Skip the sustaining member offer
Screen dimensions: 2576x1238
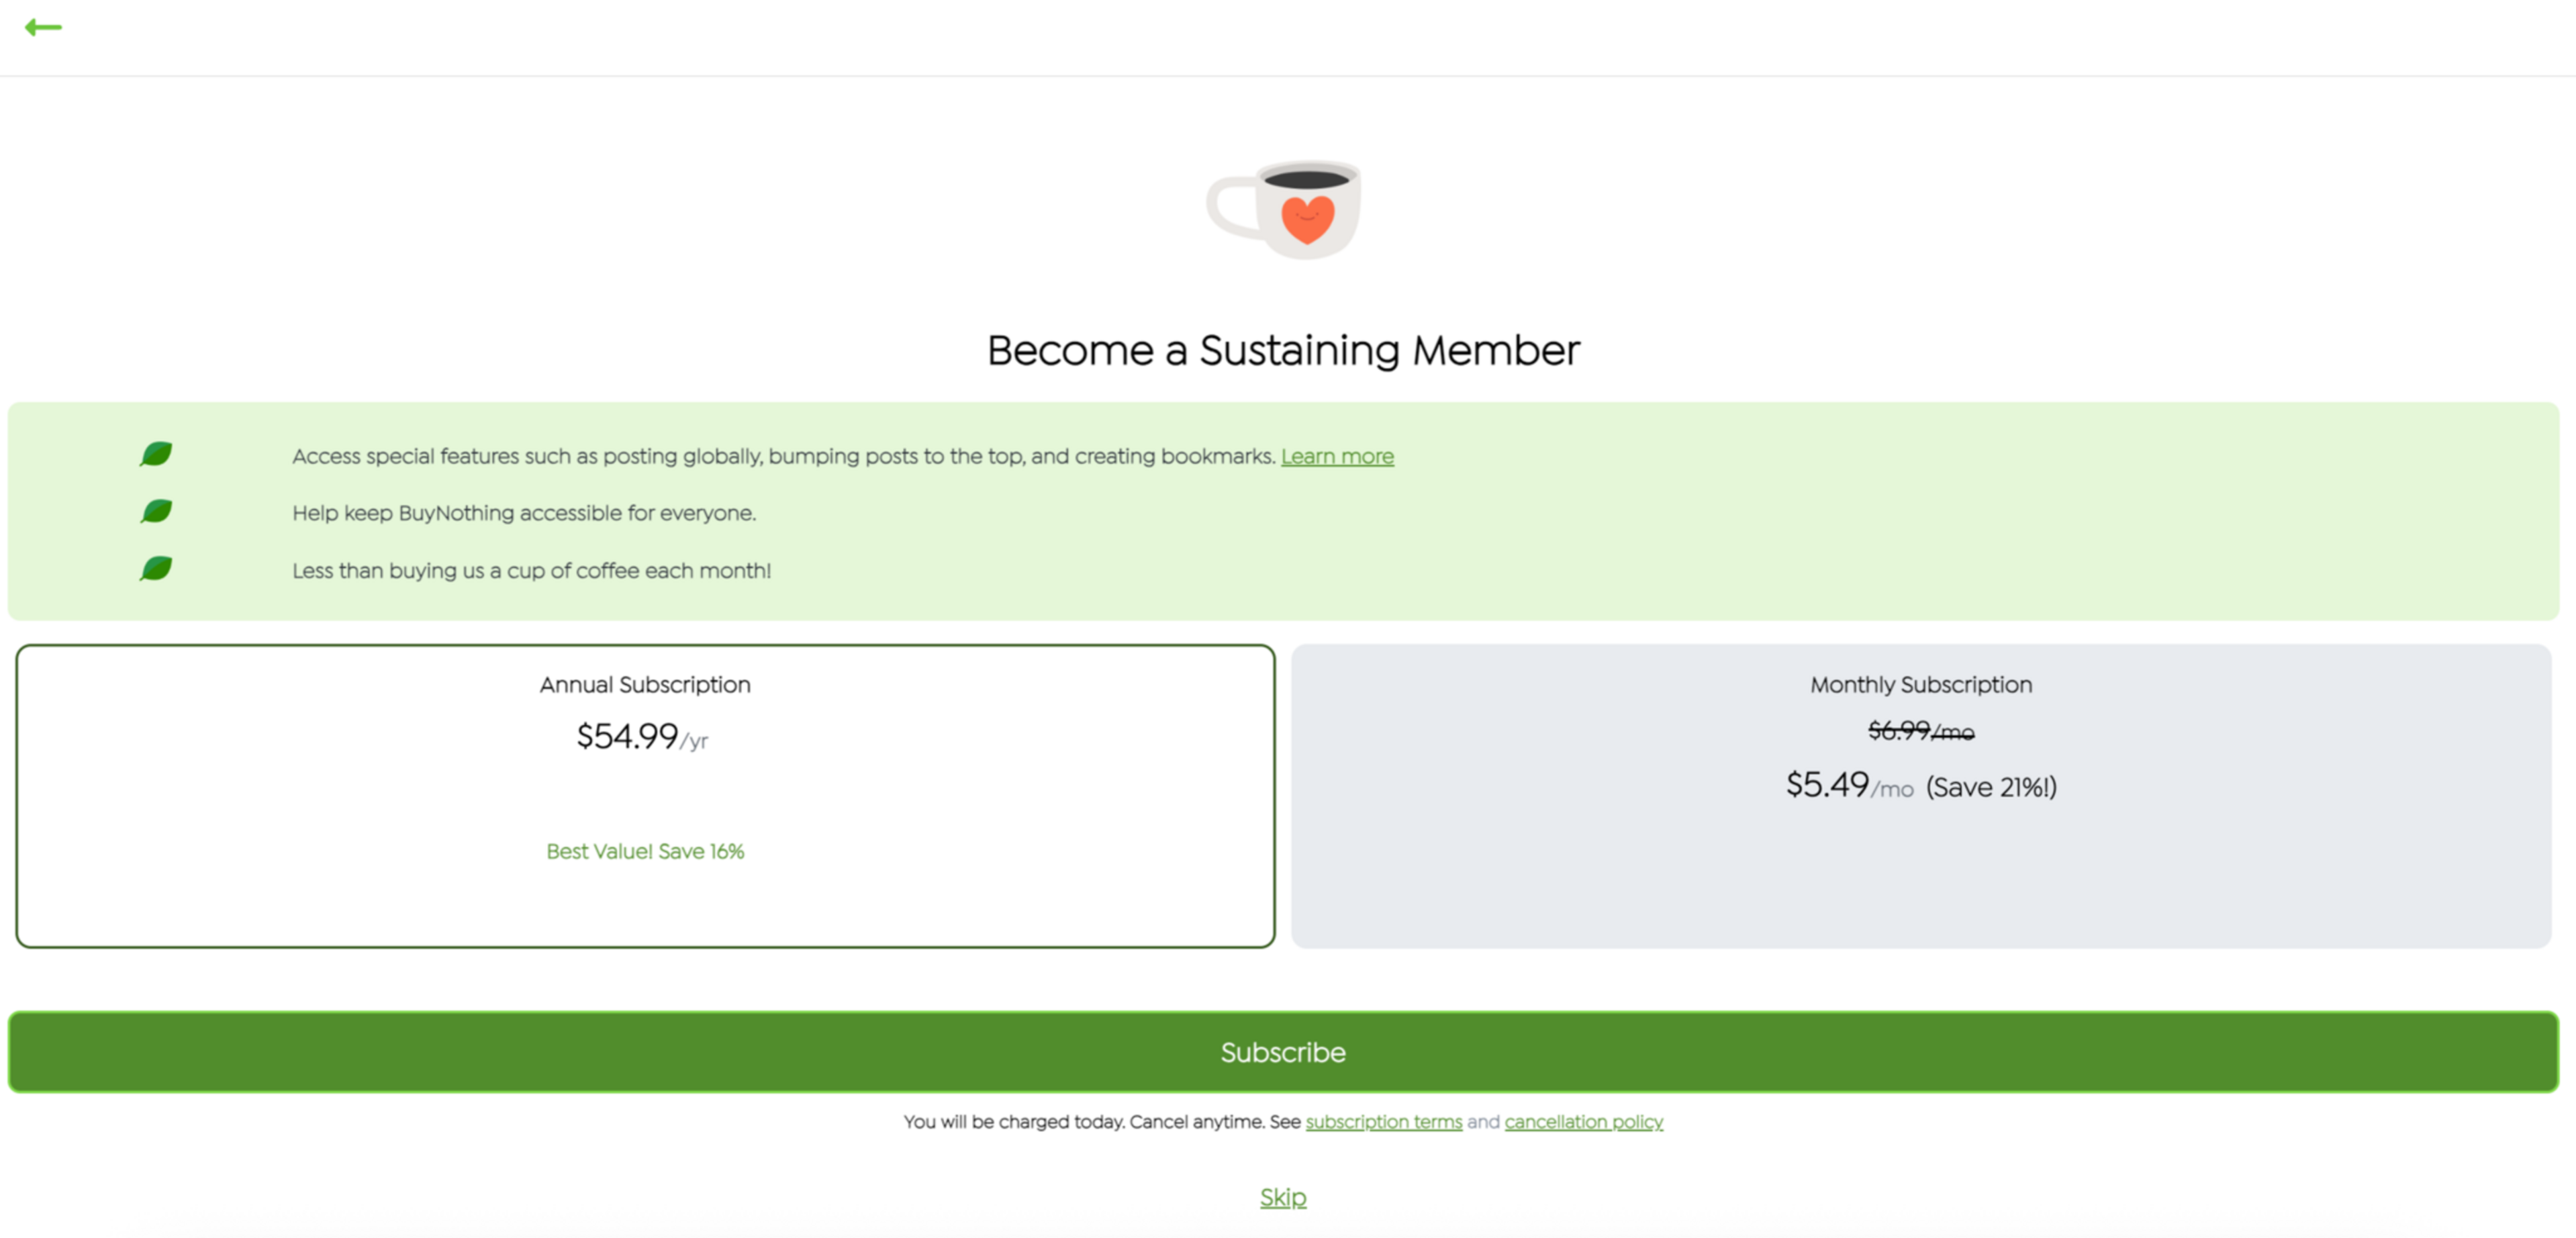[1282, 1197]
